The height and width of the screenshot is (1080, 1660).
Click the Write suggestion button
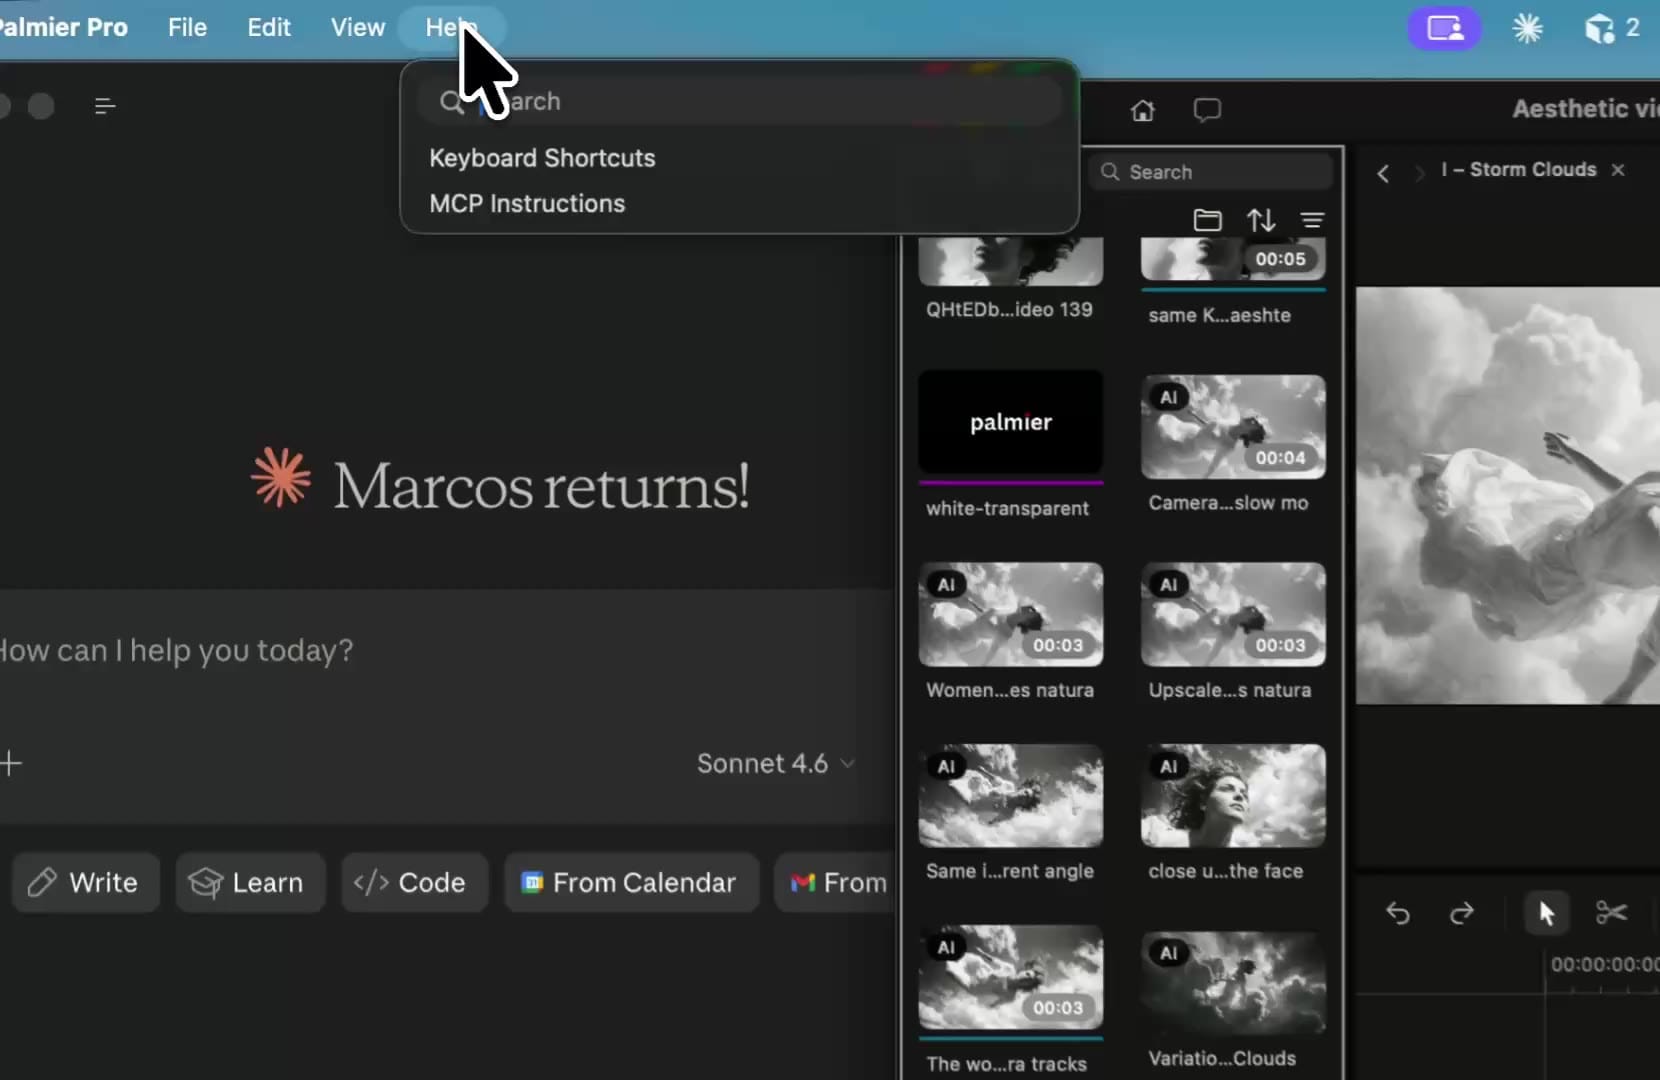tap(86, 882)
